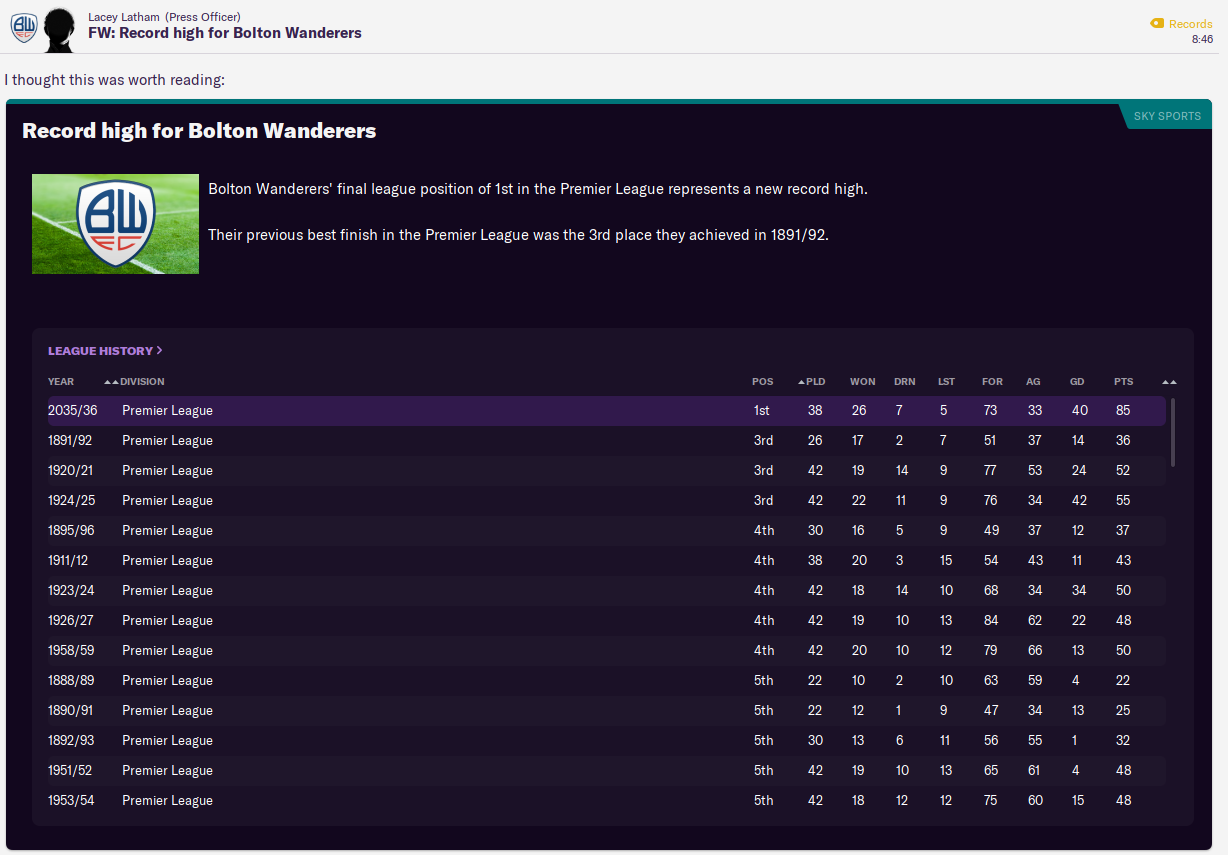This screenshot has width=1228, height=855.
Task: Sort table by Pts column header
Action: (x=1123, y=382)
